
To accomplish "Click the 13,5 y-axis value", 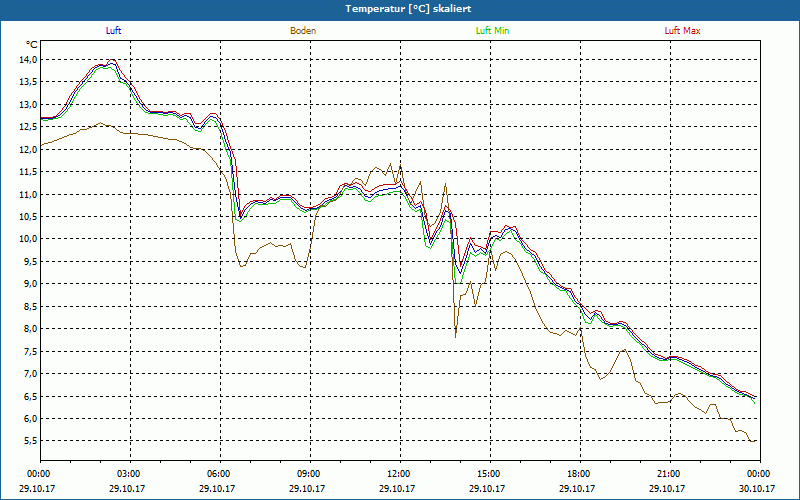I will point(29,82).
